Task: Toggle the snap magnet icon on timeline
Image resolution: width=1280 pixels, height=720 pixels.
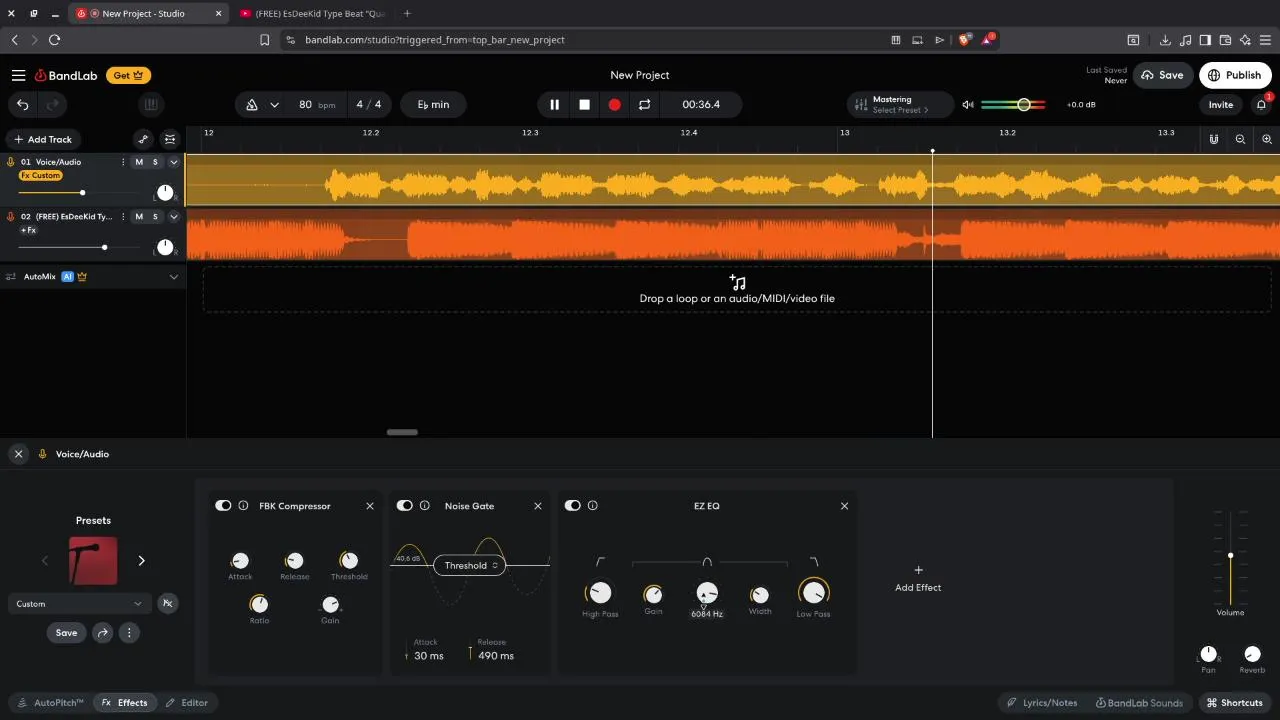Action: (1213, 139)
